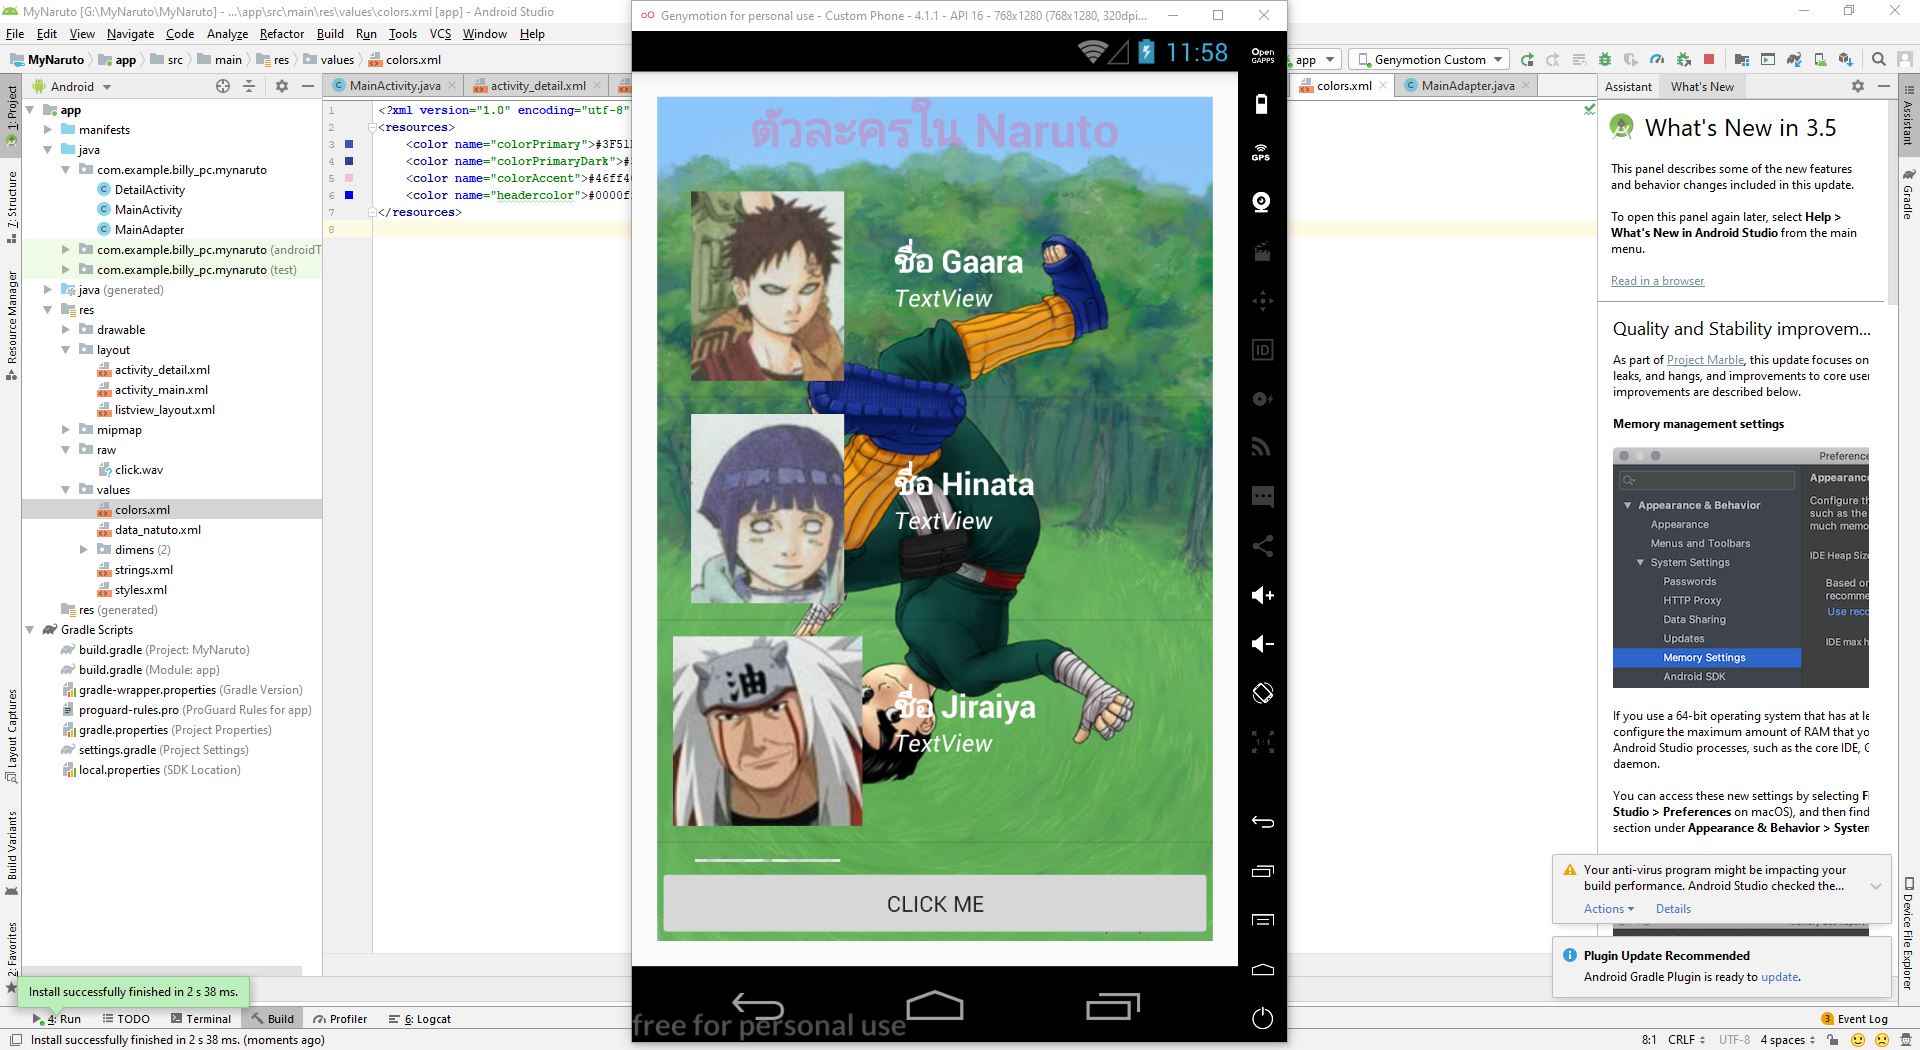Expand the dimens (2) node
This screenshot has width=1920, height=1050.
tap(84, 550)
